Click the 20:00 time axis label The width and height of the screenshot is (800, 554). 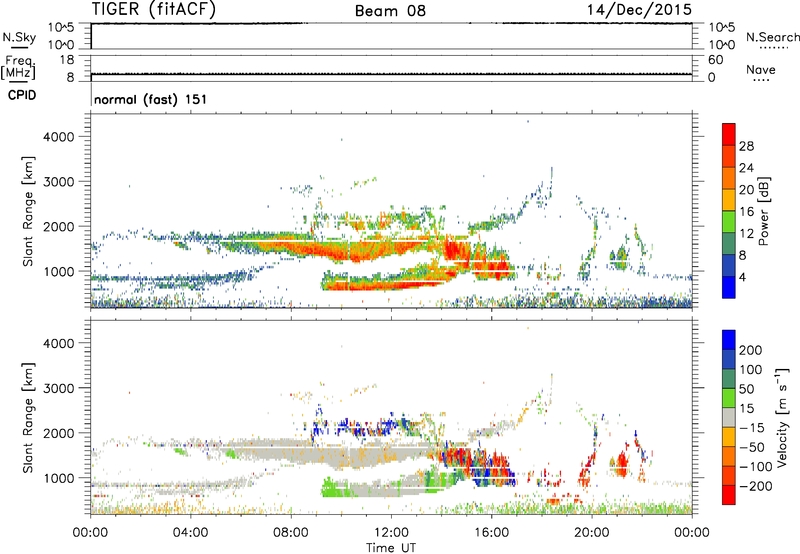tap(591, 533)
